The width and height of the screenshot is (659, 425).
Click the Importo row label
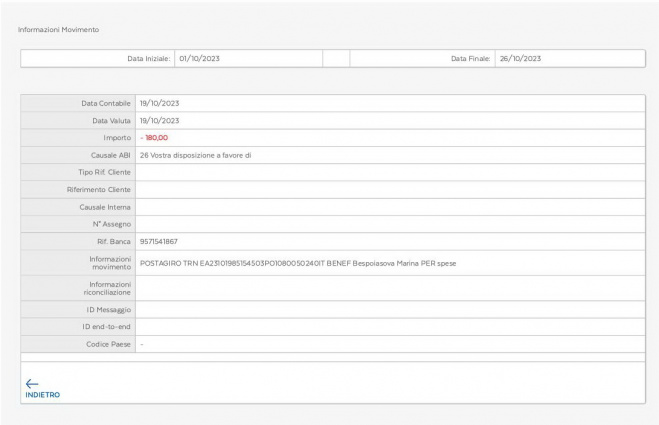[x=118, y=137]
